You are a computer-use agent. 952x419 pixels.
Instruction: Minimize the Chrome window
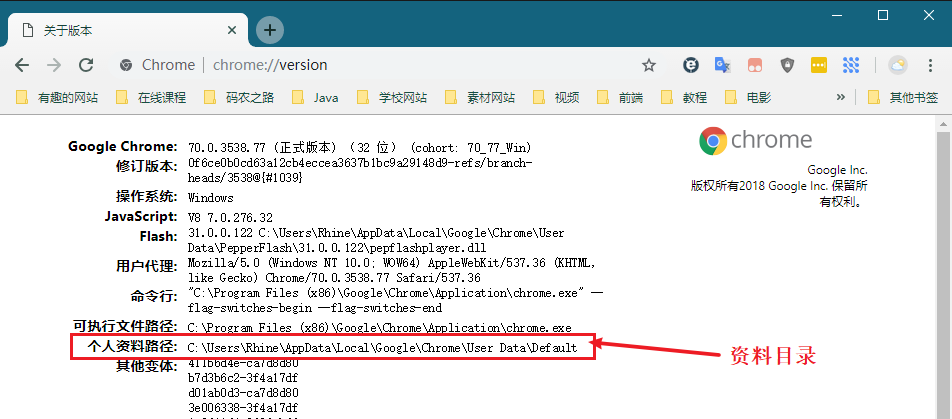[x=837, y=15]
